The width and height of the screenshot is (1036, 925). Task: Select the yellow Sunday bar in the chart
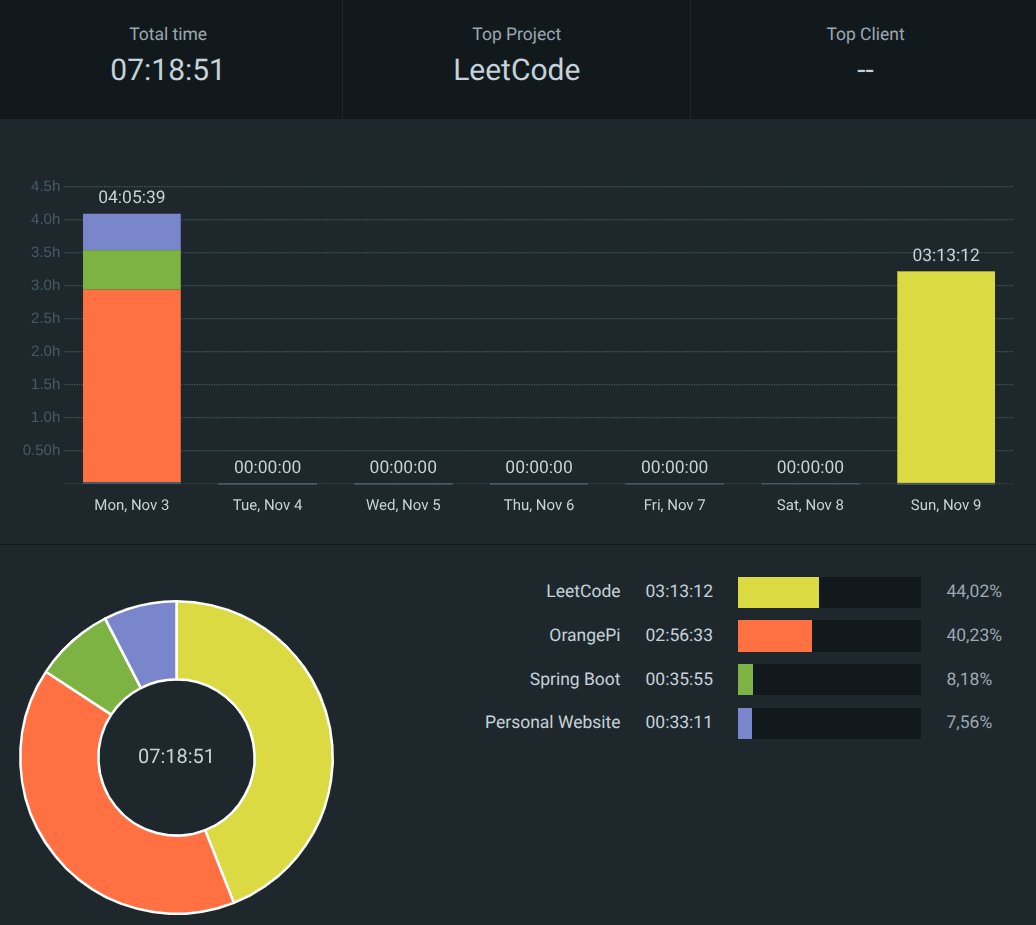945,377
